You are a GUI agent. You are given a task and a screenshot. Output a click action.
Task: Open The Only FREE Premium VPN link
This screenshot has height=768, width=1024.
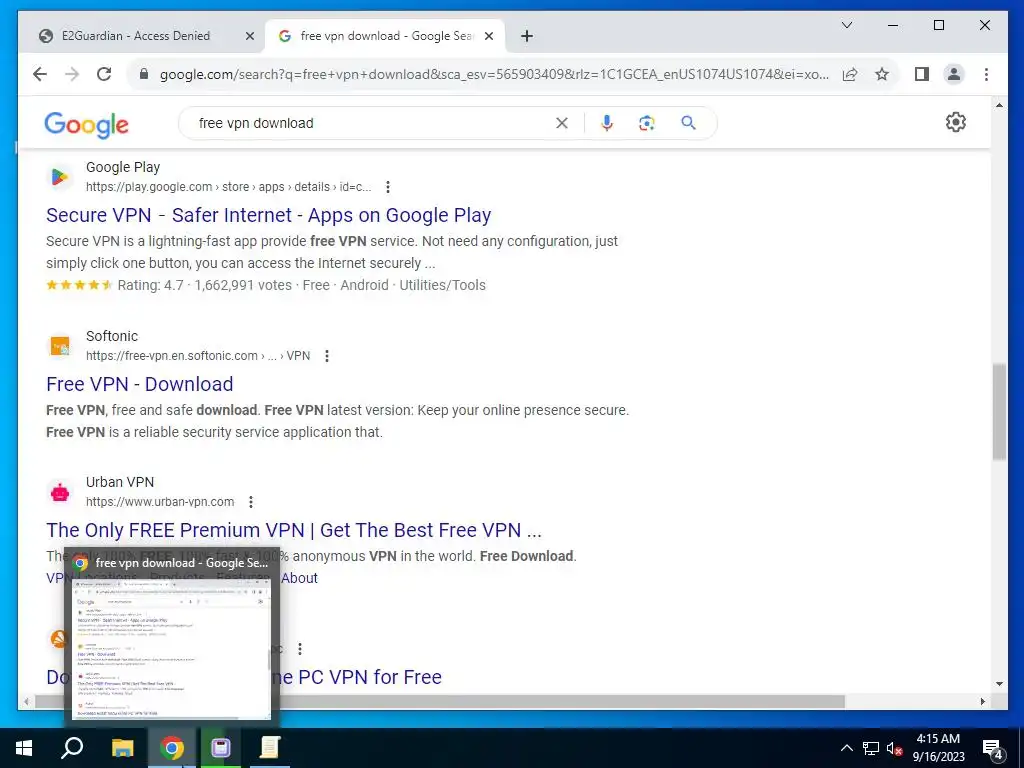(294, 530)
